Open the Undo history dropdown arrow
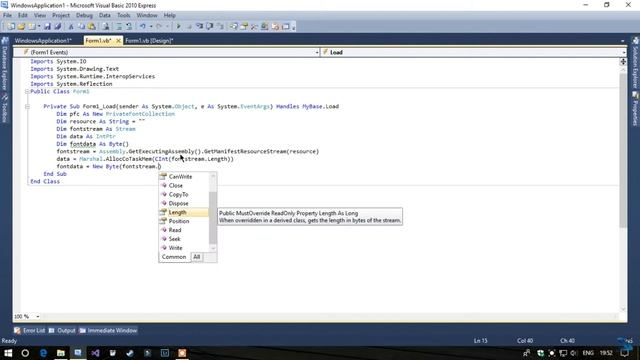 coord(151,27)
